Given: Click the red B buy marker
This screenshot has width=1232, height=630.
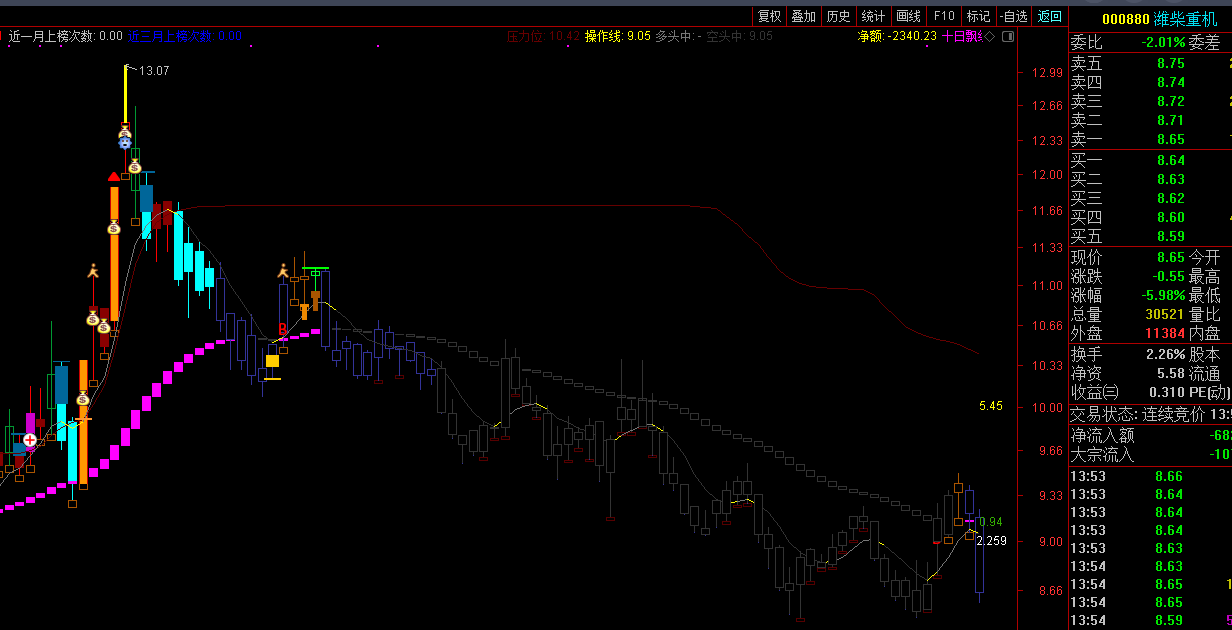Looking at the screenshot, I should 283,328.
